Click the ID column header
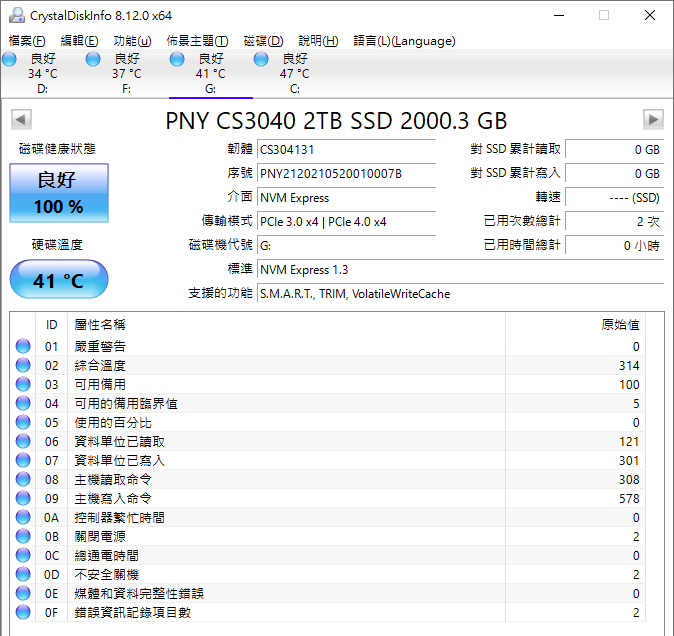This screenshot has width=674, height=636. 51,324
